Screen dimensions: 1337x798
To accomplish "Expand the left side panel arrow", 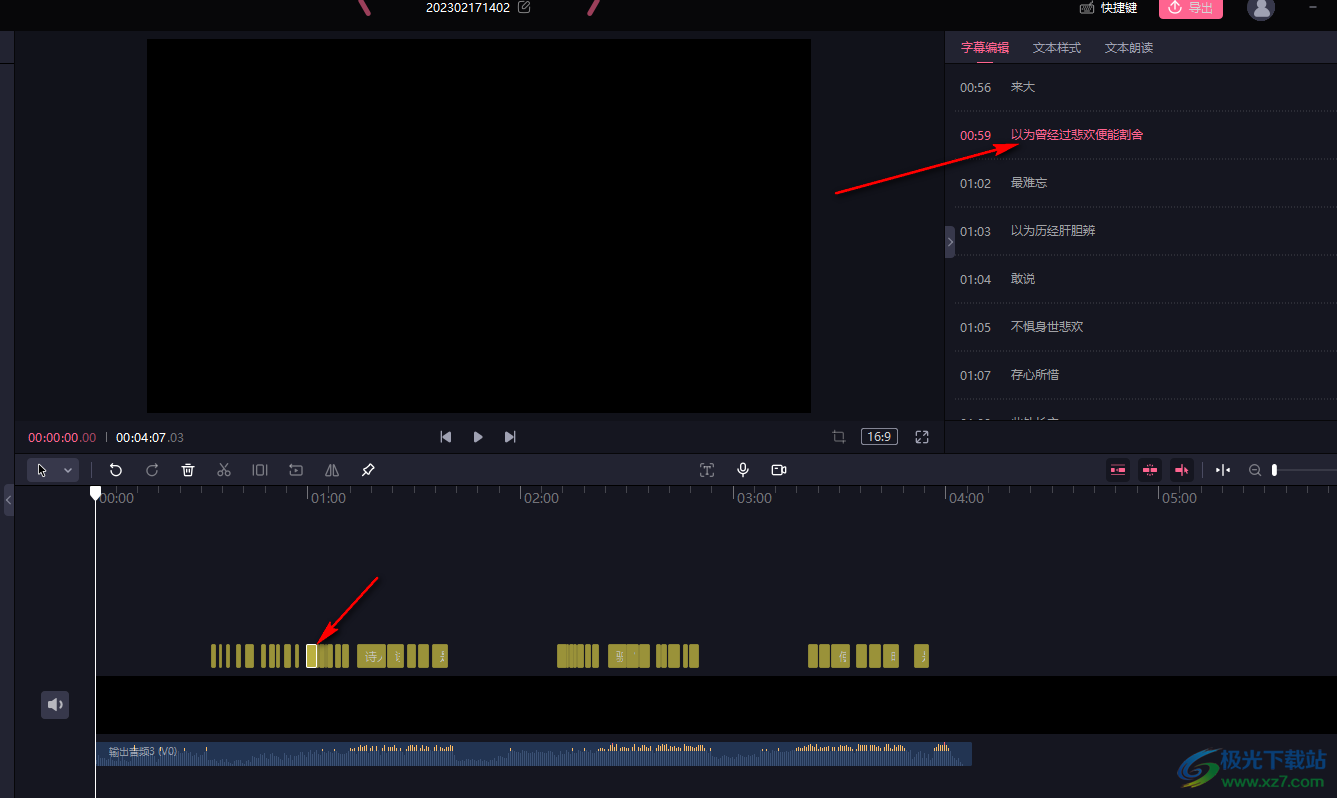I will click(8, 499).
